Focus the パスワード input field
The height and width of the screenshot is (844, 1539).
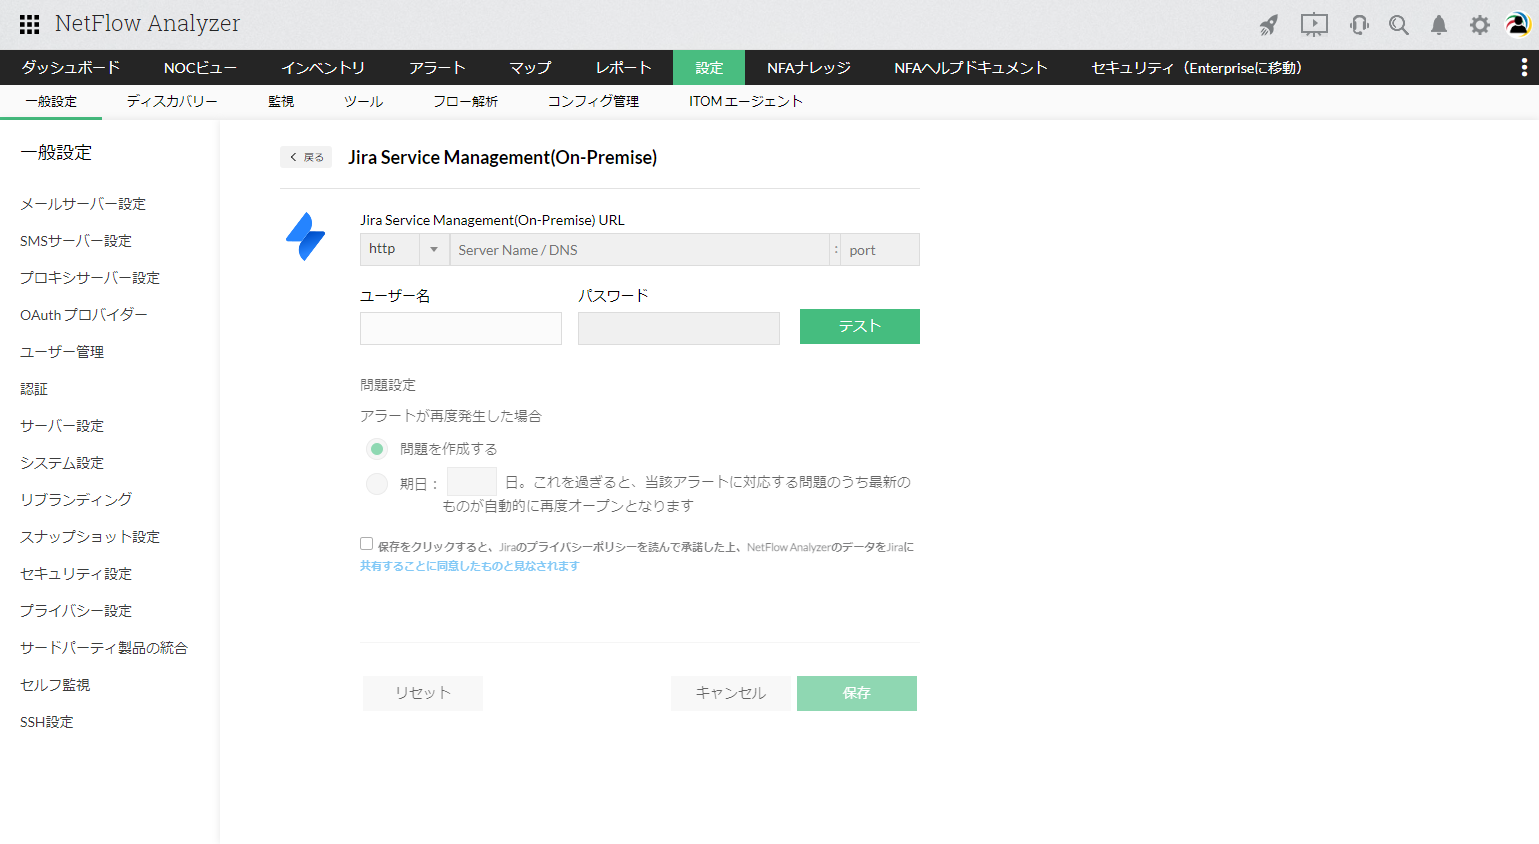click(x=679, y=328)
